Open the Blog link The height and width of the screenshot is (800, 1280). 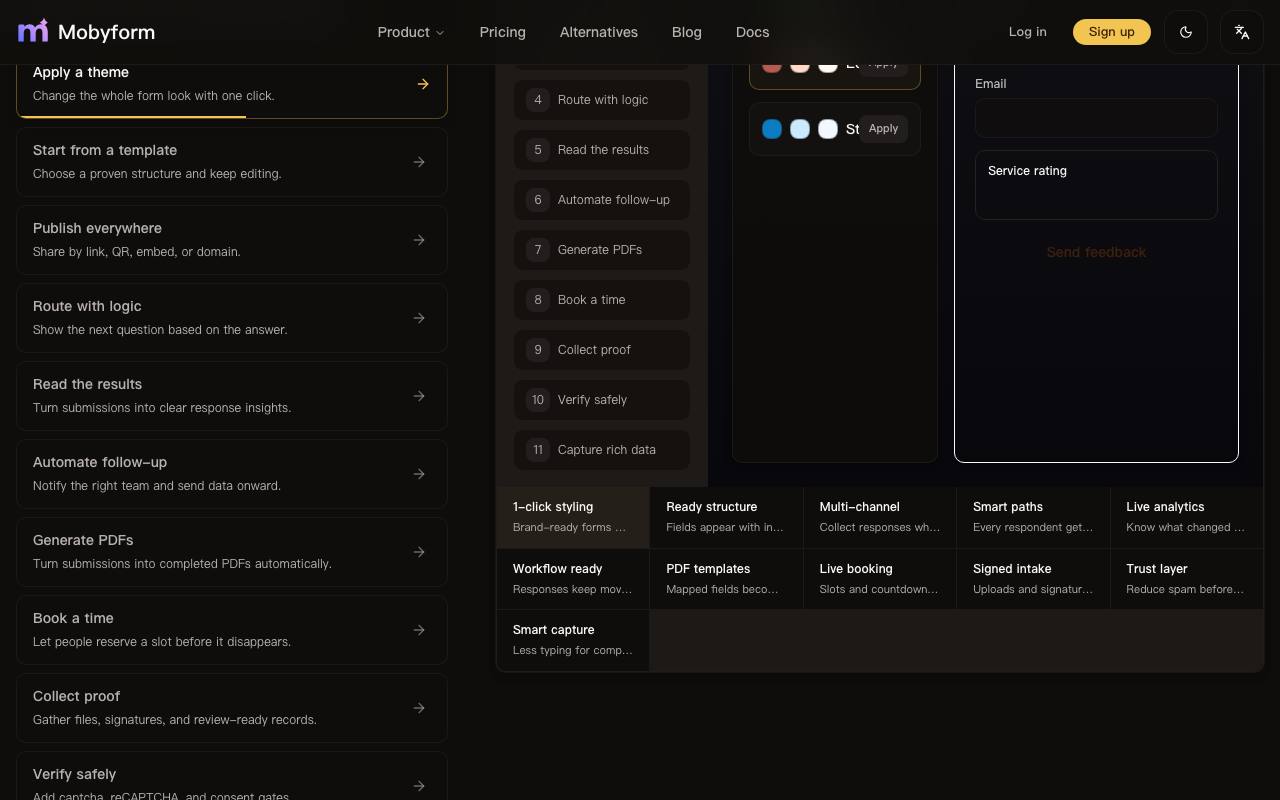click(687, 32)
